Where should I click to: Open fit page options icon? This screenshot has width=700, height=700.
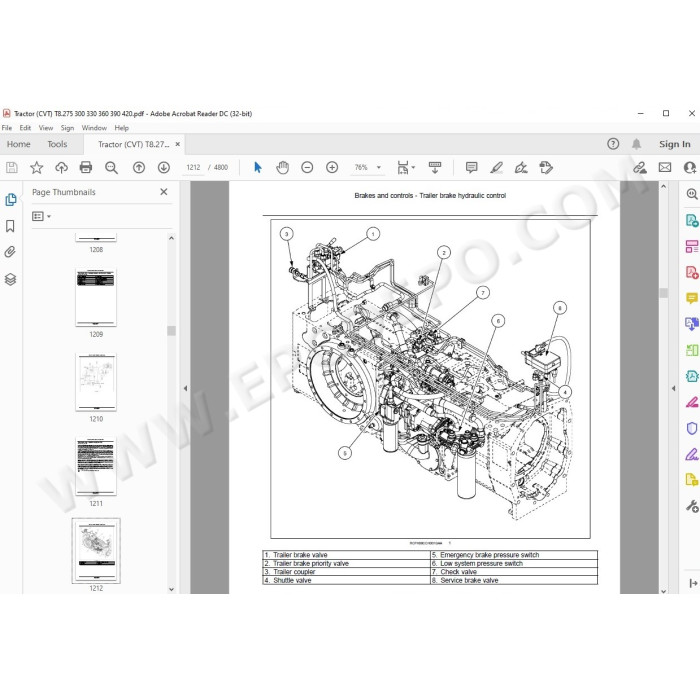405,167
